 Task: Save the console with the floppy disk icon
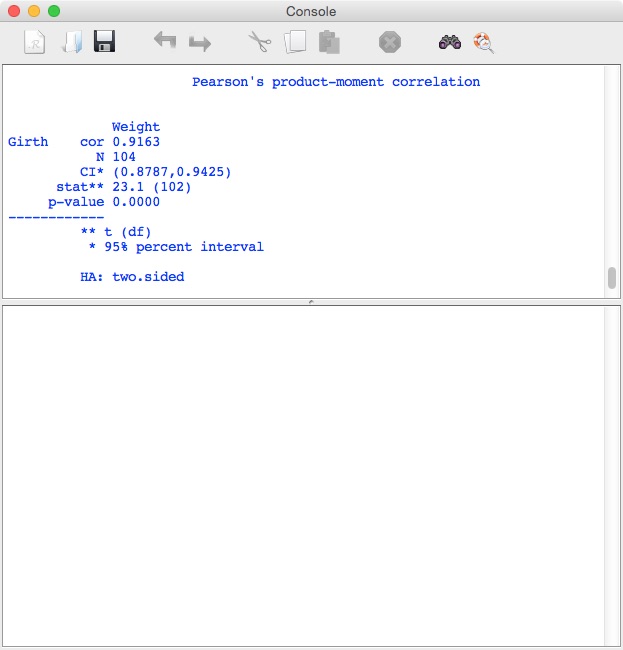104,41
